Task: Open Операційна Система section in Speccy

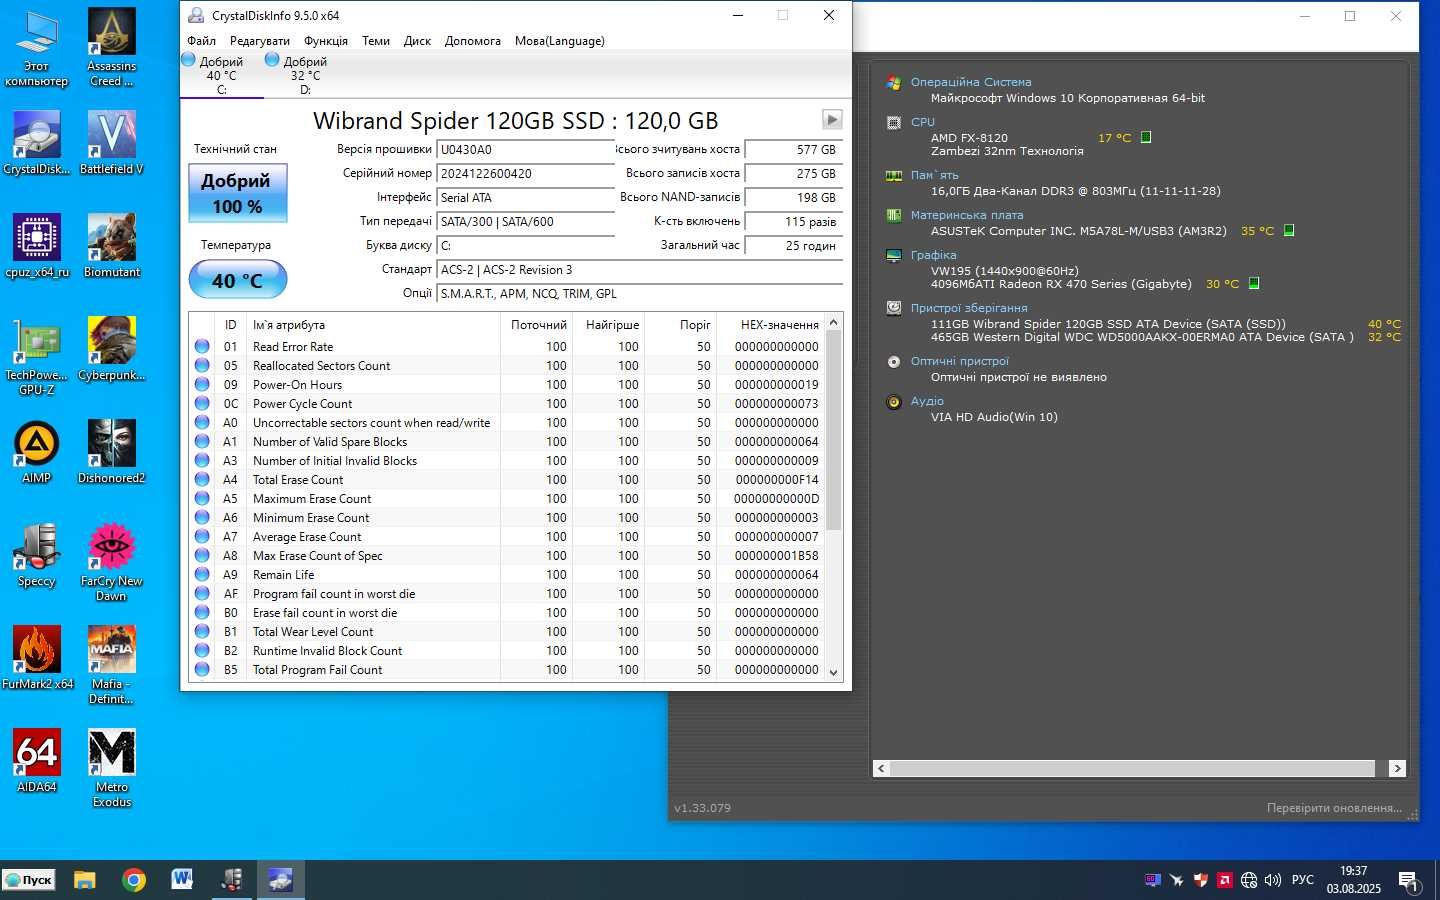Action: coord(971,82)
